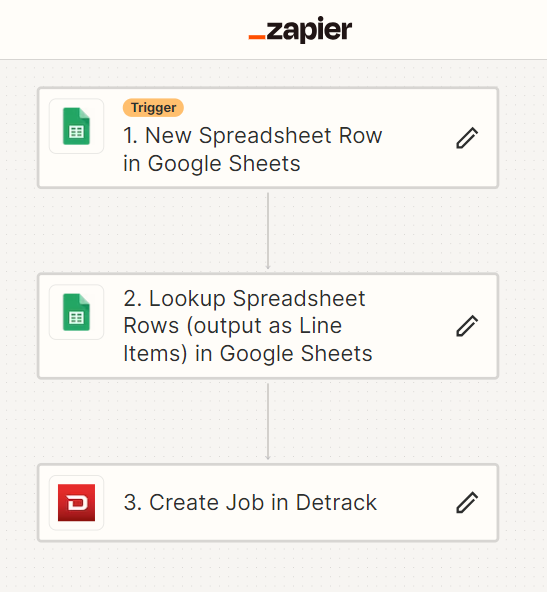Click the connector line between steps 1 and 2
Image resolution: width=547 pixels, height=592 pixels.
268,230
